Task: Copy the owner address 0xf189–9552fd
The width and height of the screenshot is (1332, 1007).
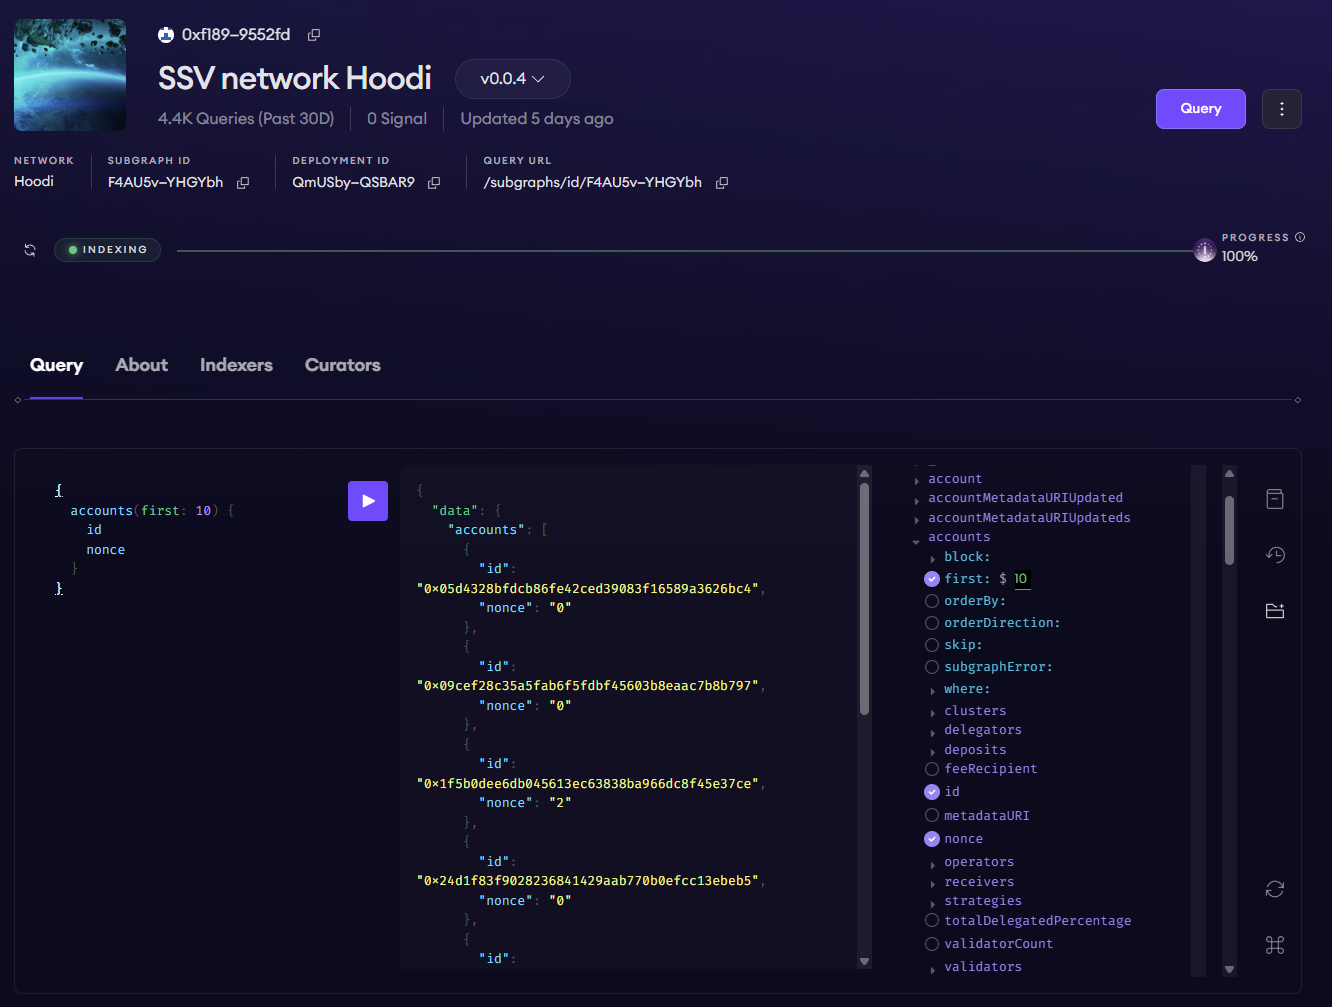Action: (314, 35)
